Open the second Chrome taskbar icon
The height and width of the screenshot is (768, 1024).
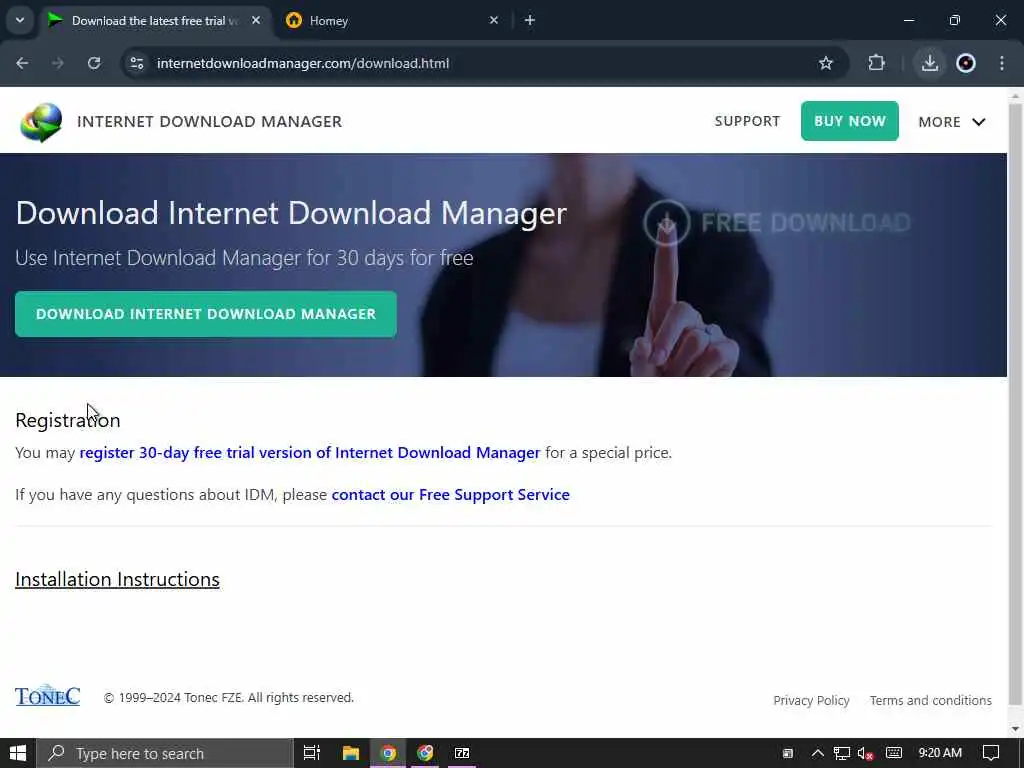425,753
